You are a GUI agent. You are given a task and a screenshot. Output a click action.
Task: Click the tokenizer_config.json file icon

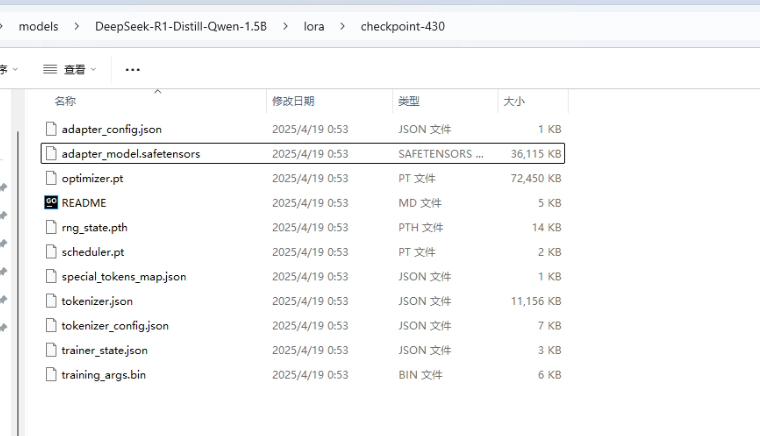click(51, 326)
